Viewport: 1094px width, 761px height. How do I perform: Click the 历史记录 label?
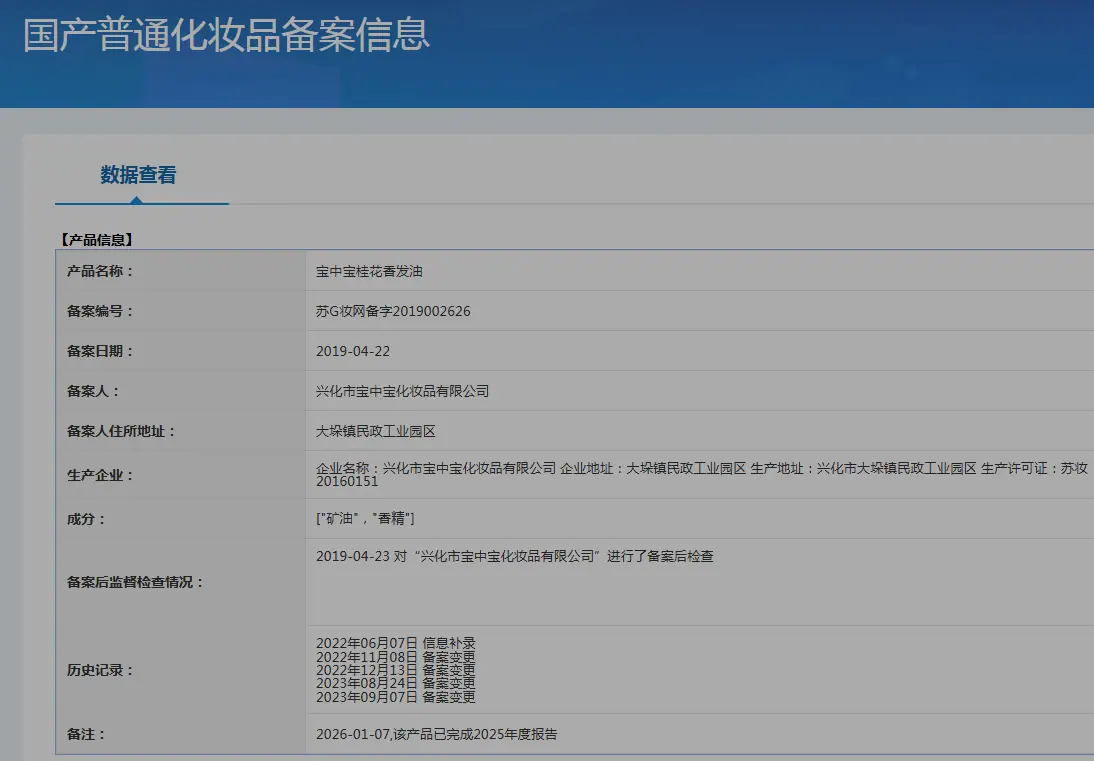pos(100,670)
